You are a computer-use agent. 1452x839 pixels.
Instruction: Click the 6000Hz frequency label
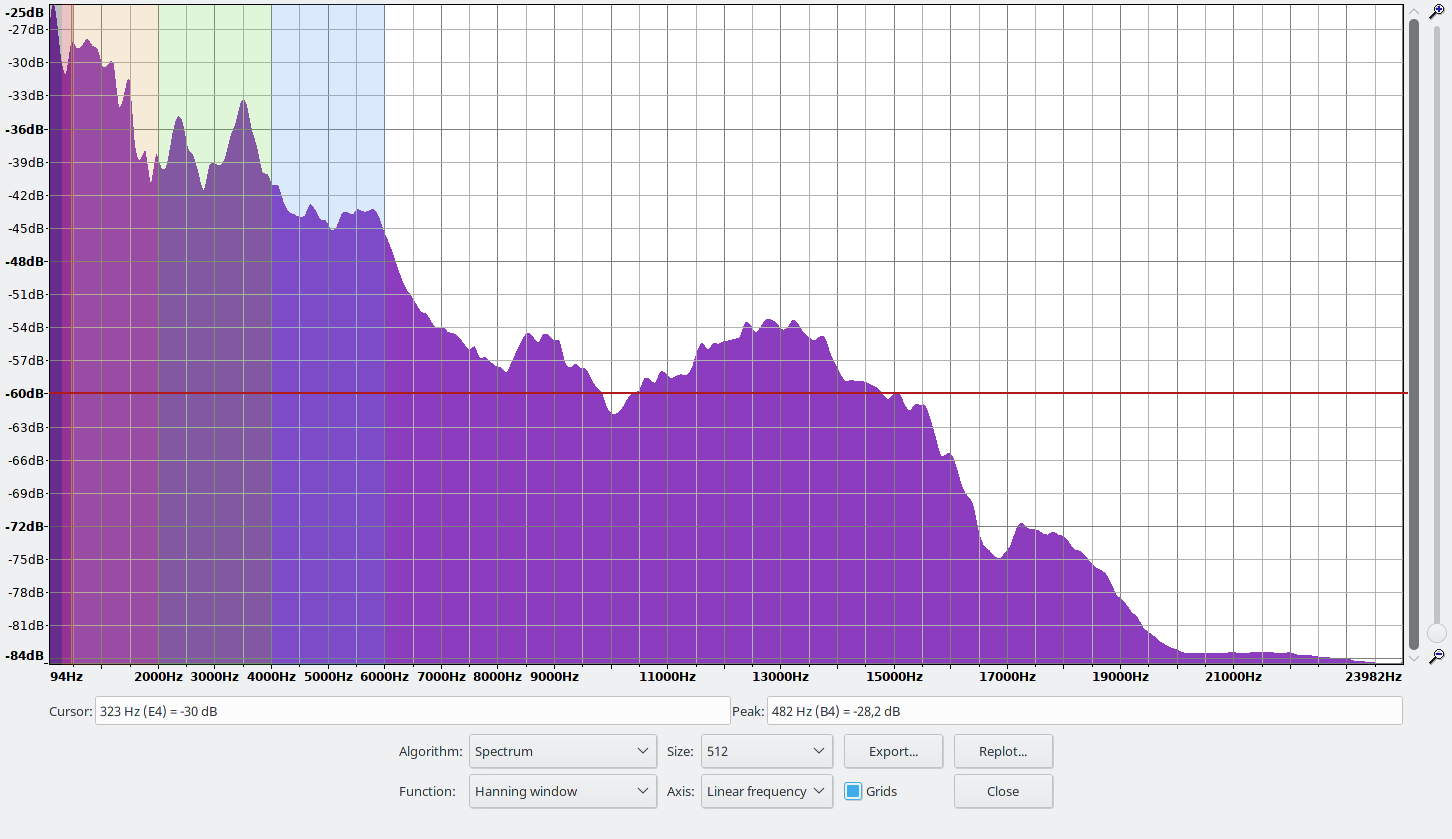384,677
